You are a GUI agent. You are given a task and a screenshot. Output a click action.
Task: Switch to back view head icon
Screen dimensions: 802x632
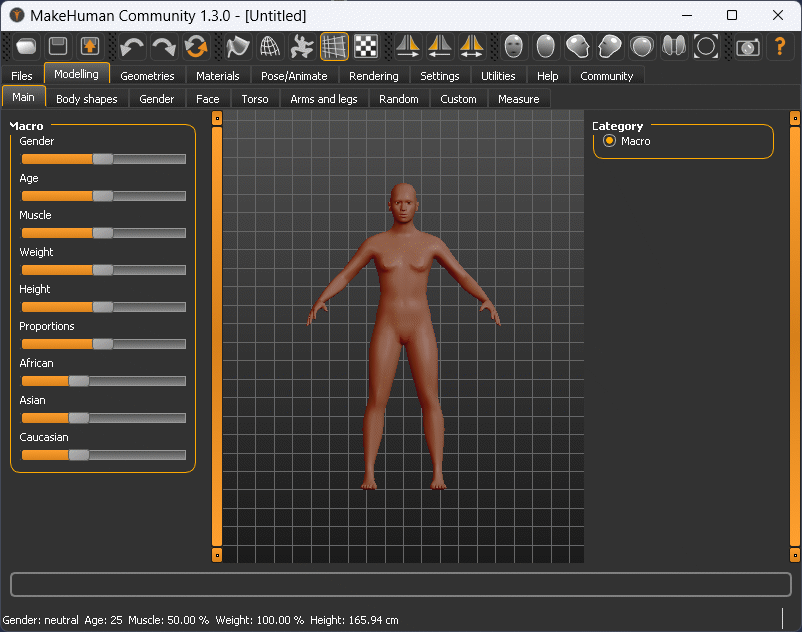click(546, 47)
